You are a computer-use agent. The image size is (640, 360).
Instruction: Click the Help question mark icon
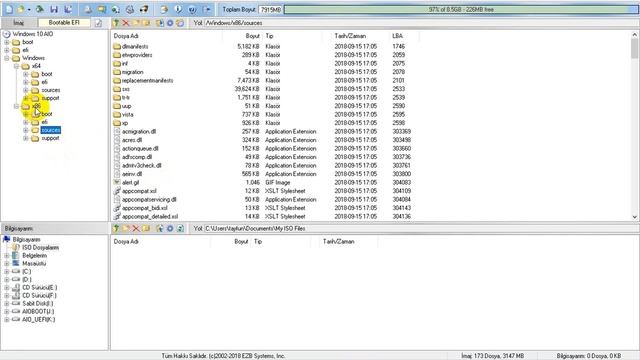(192, 9)
